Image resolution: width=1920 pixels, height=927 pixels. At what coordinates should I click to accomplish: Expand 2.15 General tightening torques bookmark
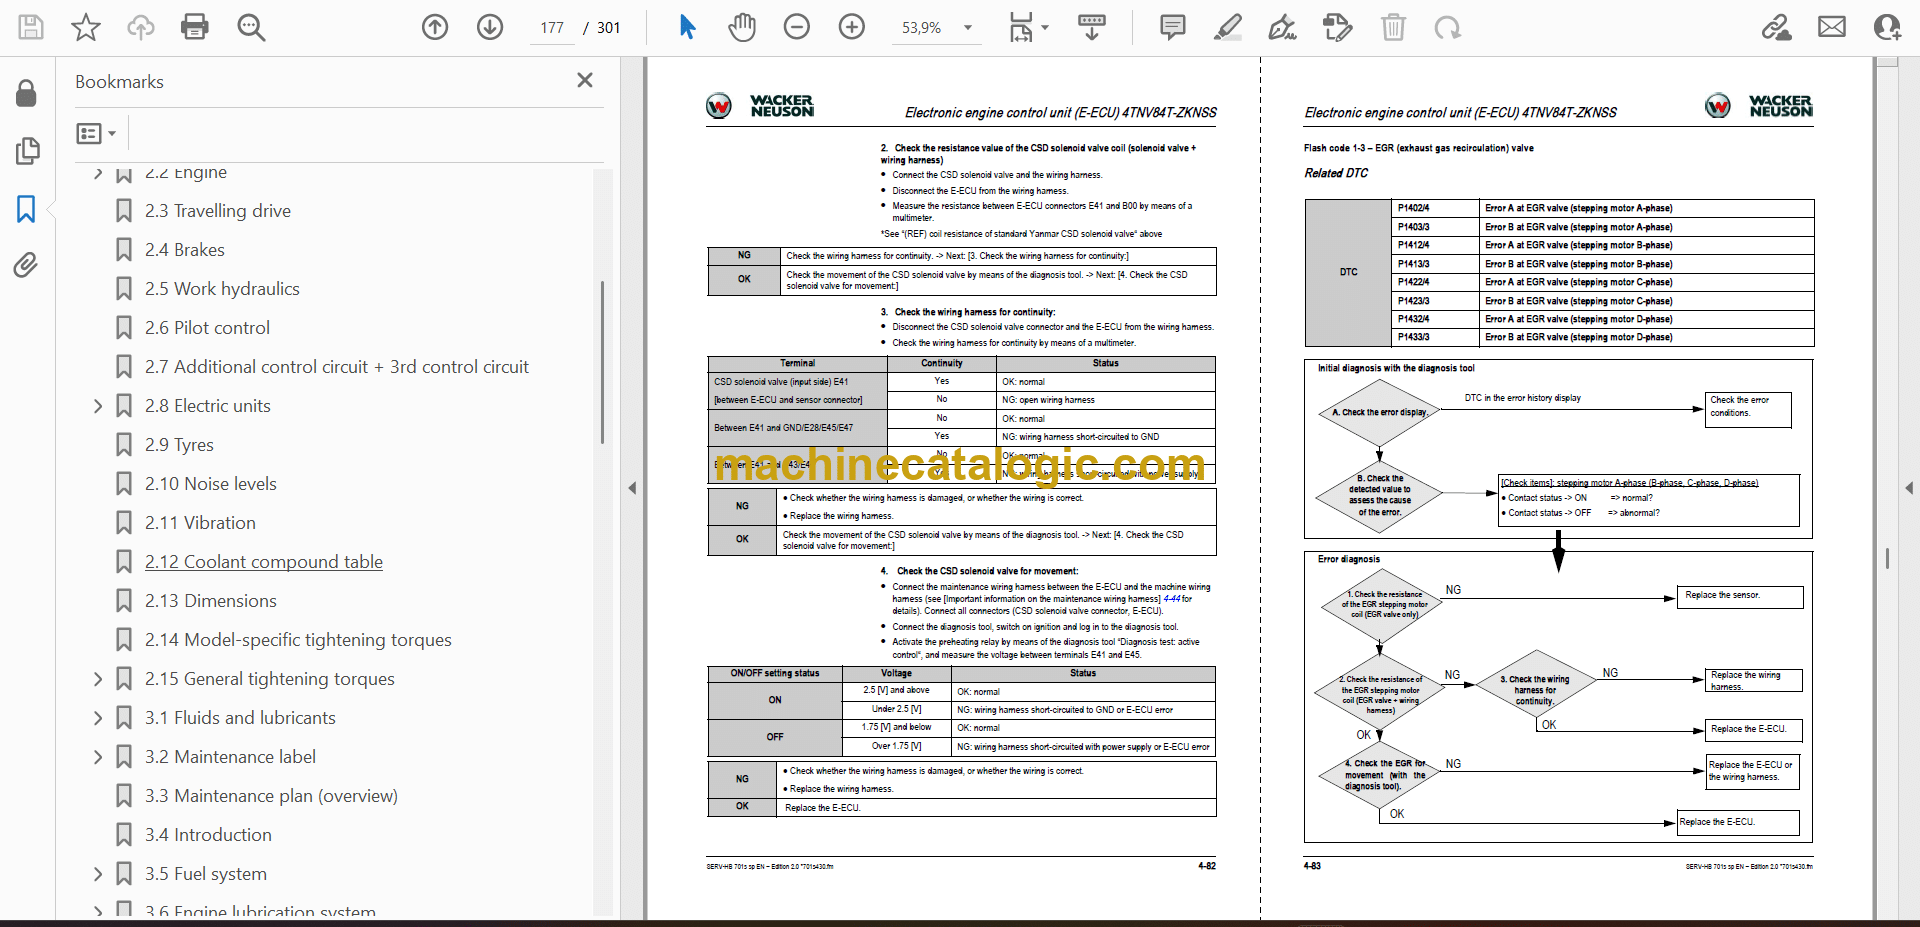98,679
